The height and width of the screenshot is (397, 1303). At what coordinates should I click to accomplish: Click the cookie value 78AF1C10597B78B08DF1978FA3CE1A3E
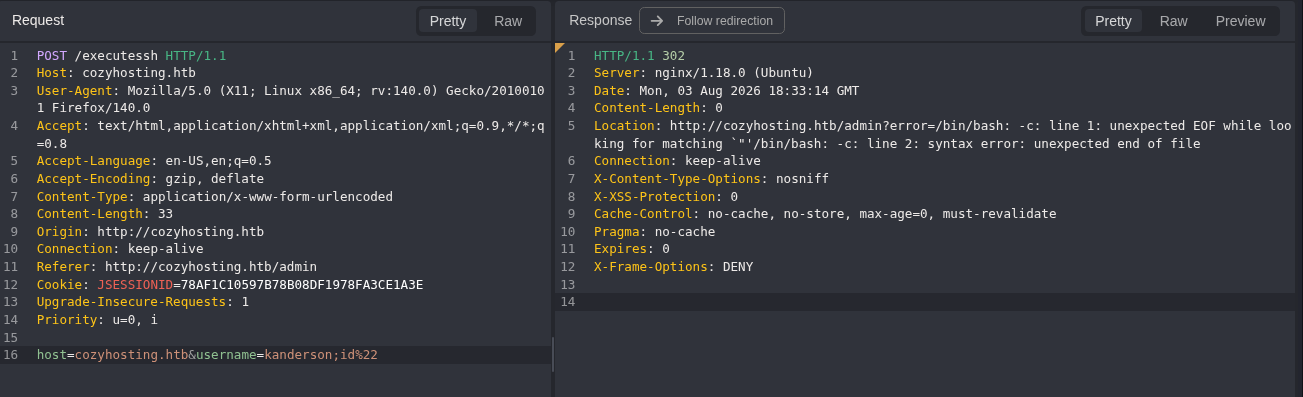[302, 285]
